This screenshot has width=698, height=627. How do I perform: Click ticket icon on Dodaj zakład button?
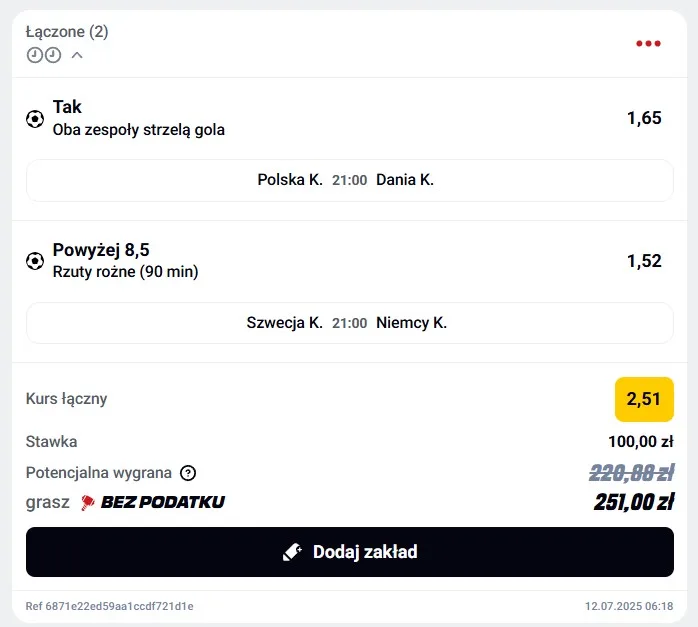(x=292, y=552)
